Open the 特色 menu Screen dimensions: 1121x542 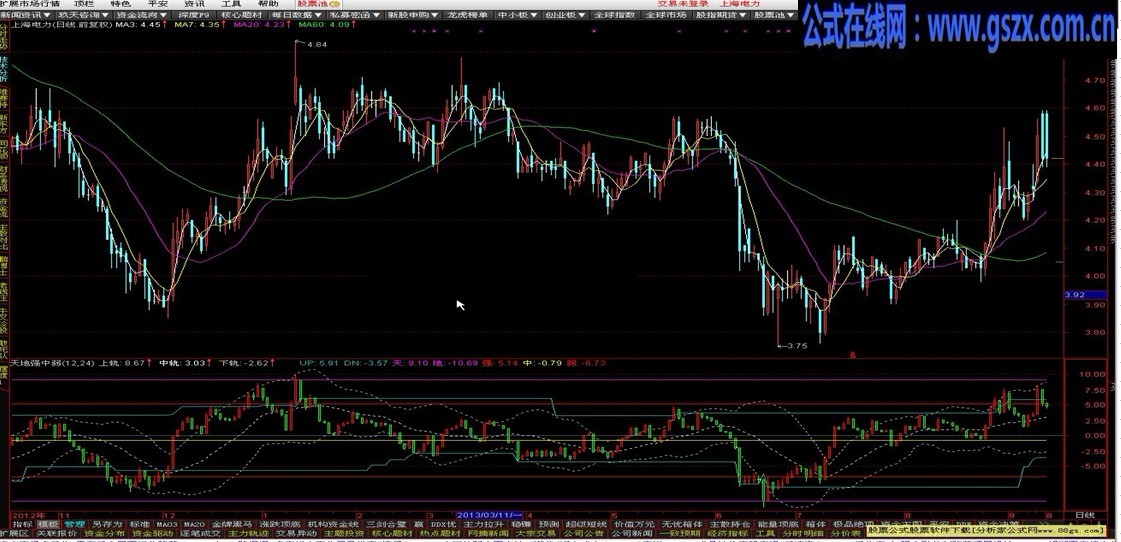pyautogui.click(x=120, y=4)
